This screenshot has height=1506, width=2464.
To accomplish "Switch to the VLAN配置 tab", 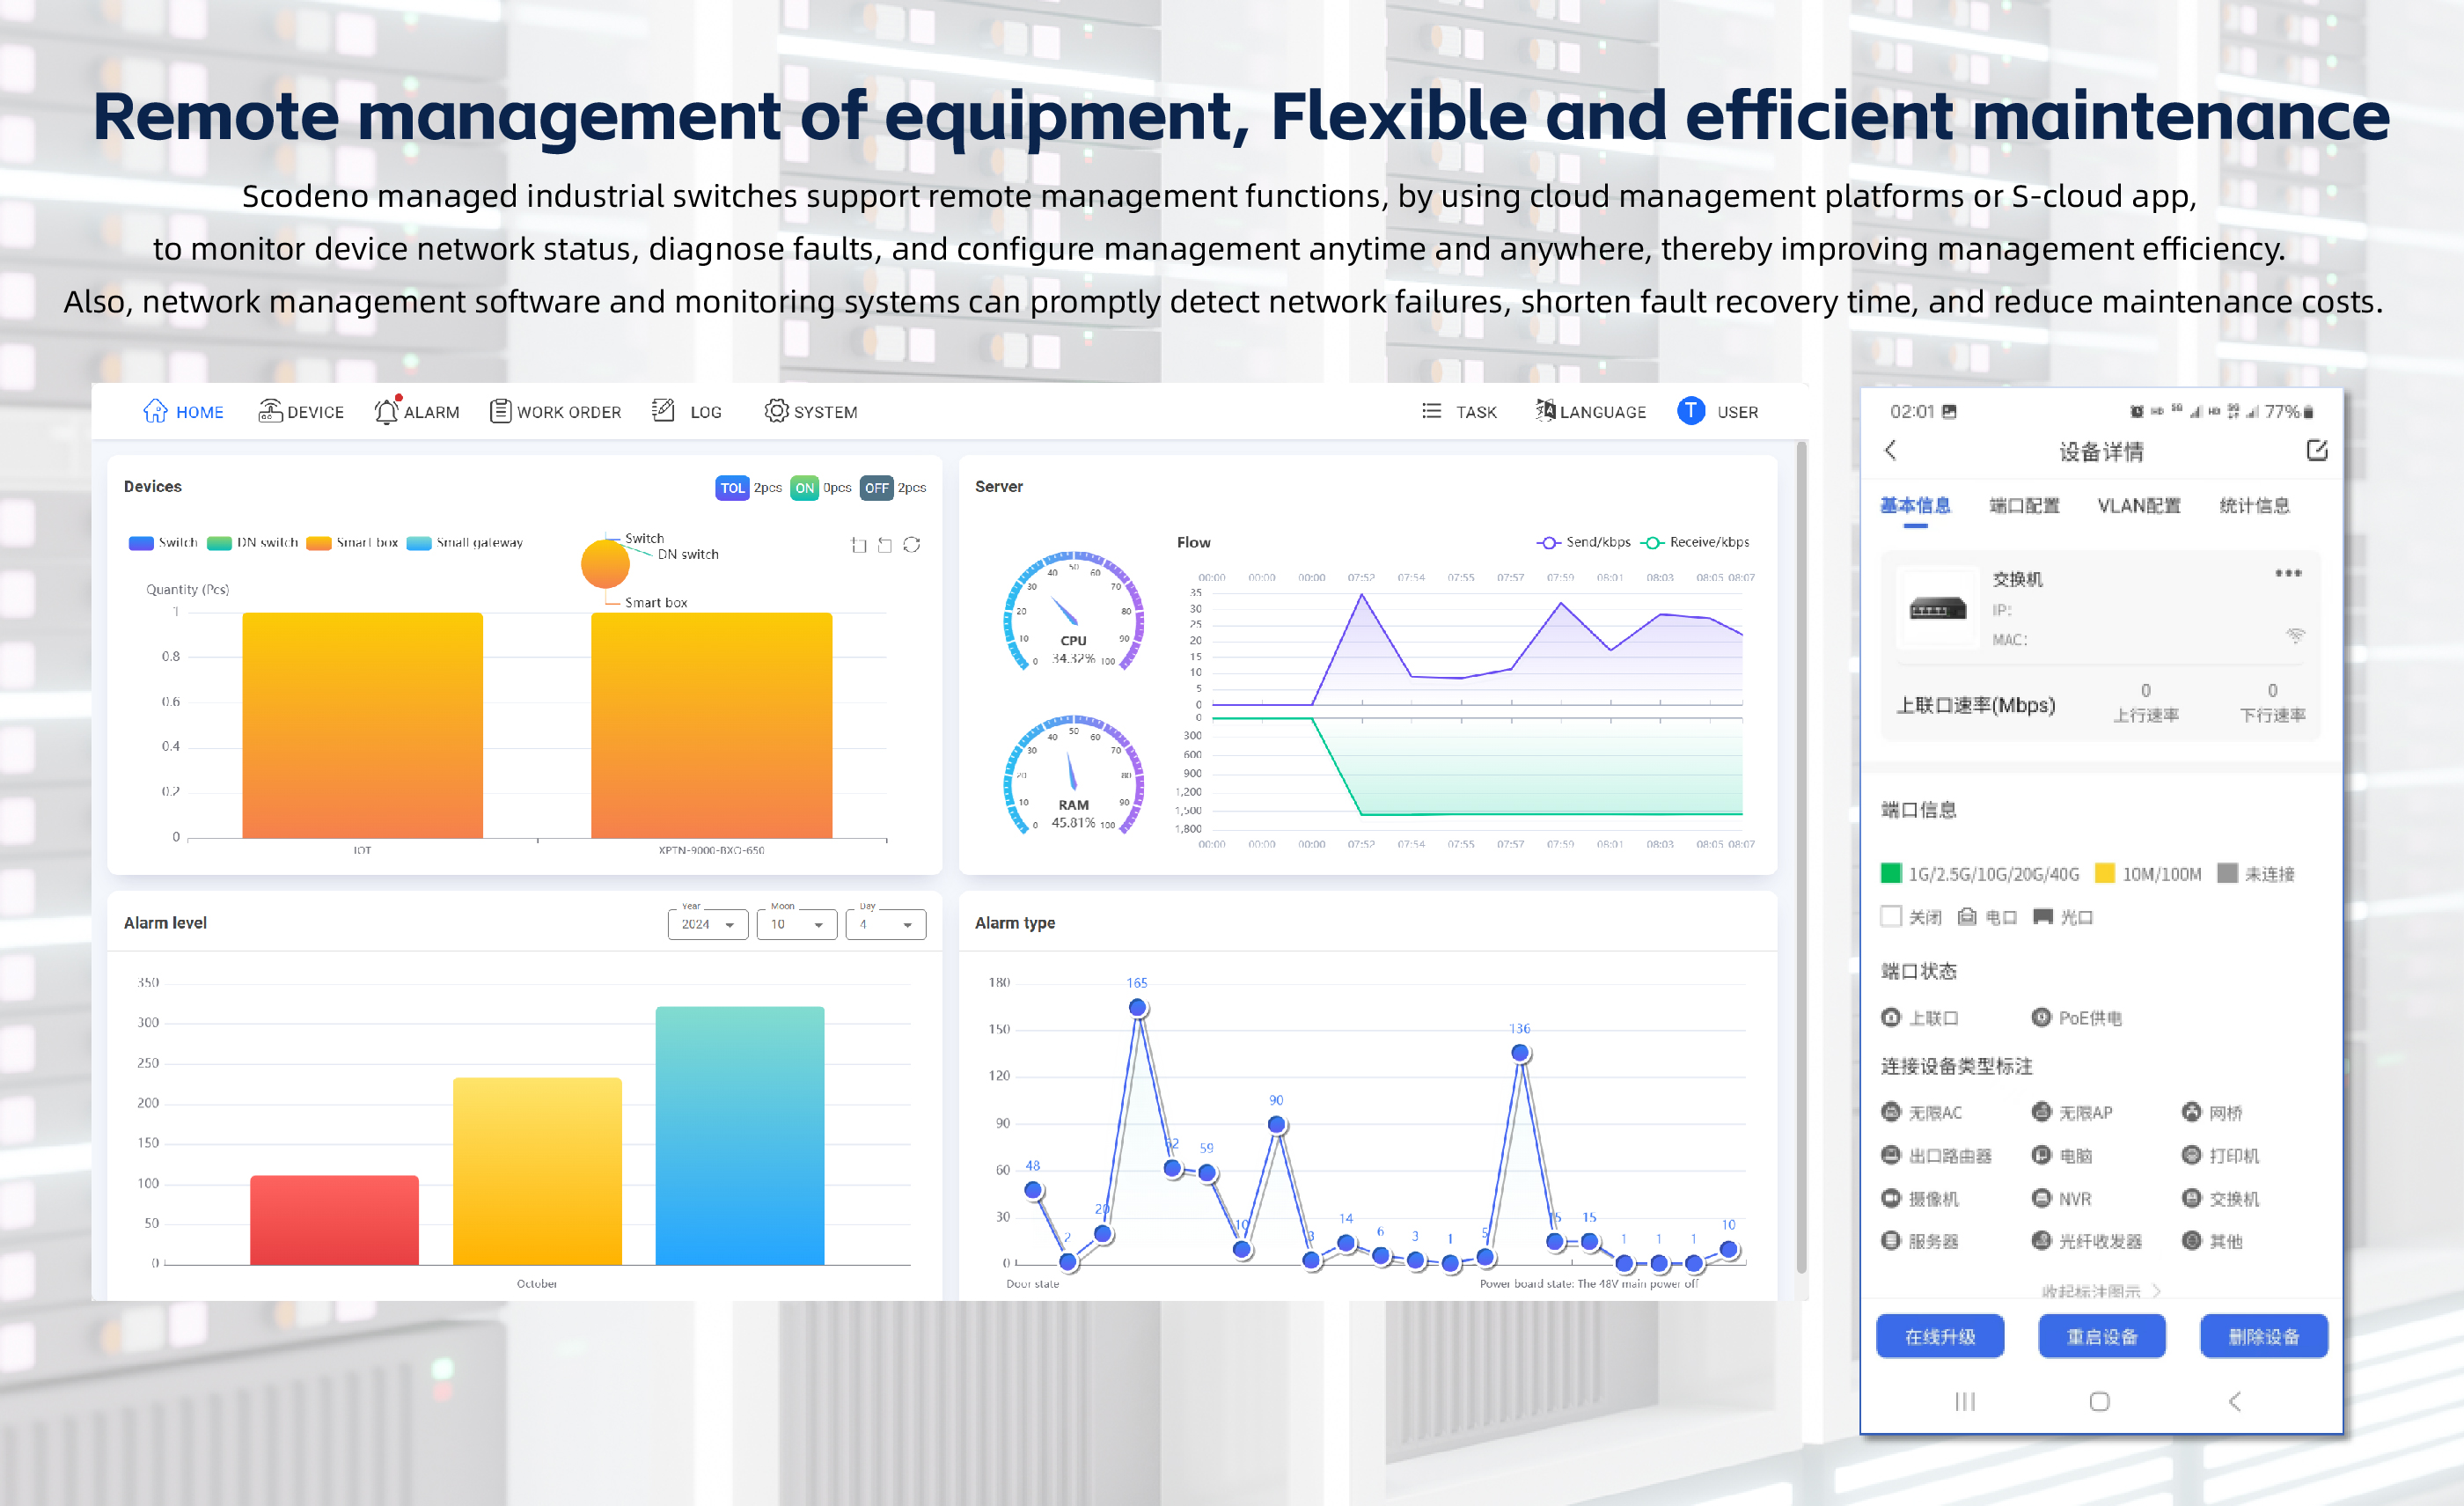I will coord(2138,506).
